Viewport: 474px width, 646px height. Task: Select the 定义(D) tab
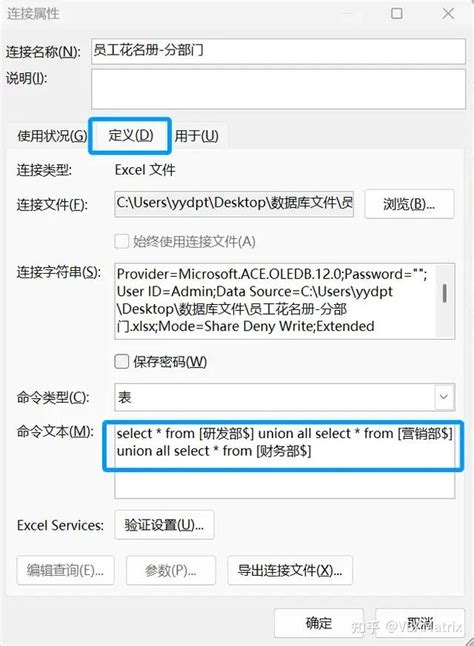click(x=131, y=135)
